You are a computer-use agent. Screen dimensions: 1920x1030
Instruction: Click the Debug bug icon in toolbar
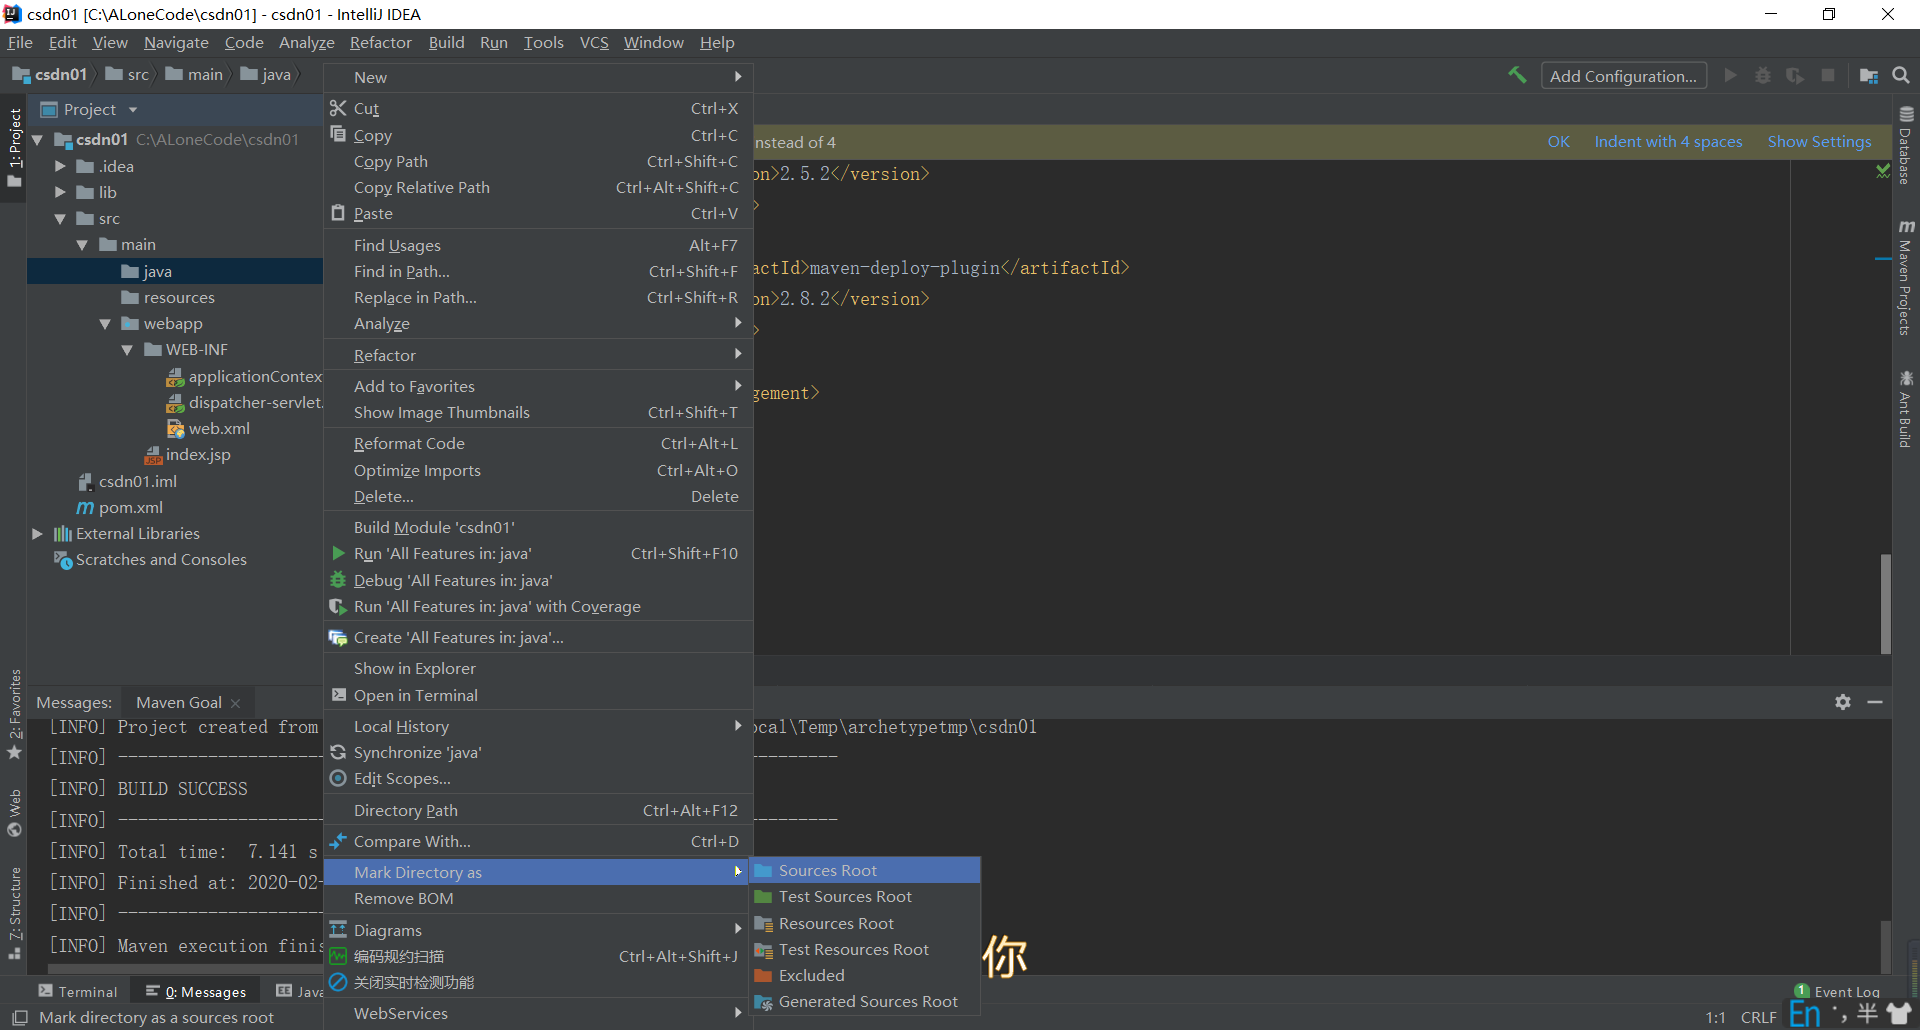tap(1763, 76)
